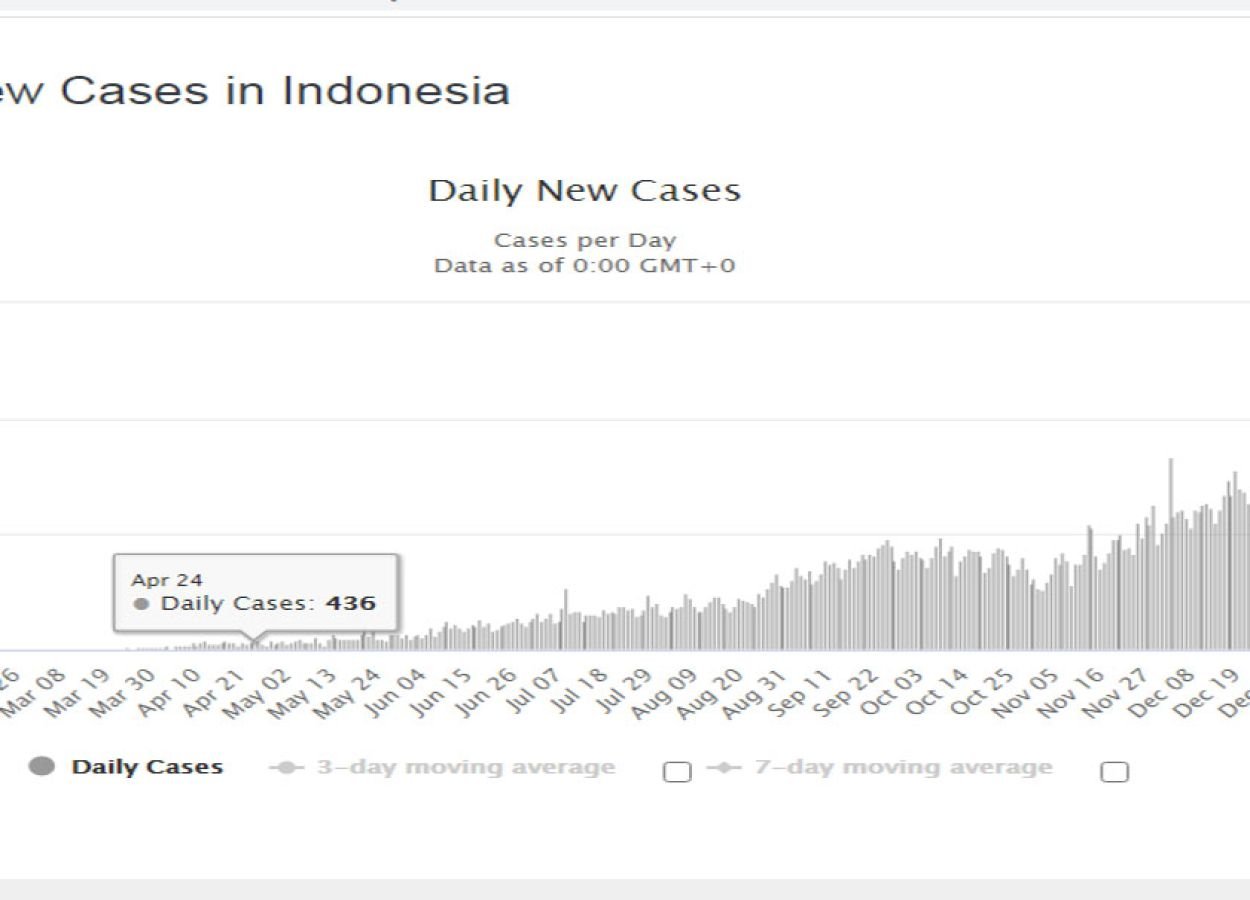Tick the checkbox after 7-day moving average

click(x=1114, y=771)
